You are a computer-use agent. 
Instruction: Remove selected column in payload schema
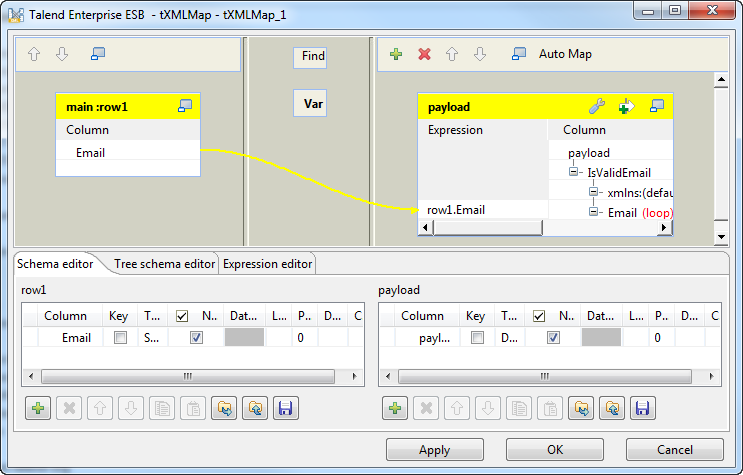pyautogui.click(x=426, y=408)
